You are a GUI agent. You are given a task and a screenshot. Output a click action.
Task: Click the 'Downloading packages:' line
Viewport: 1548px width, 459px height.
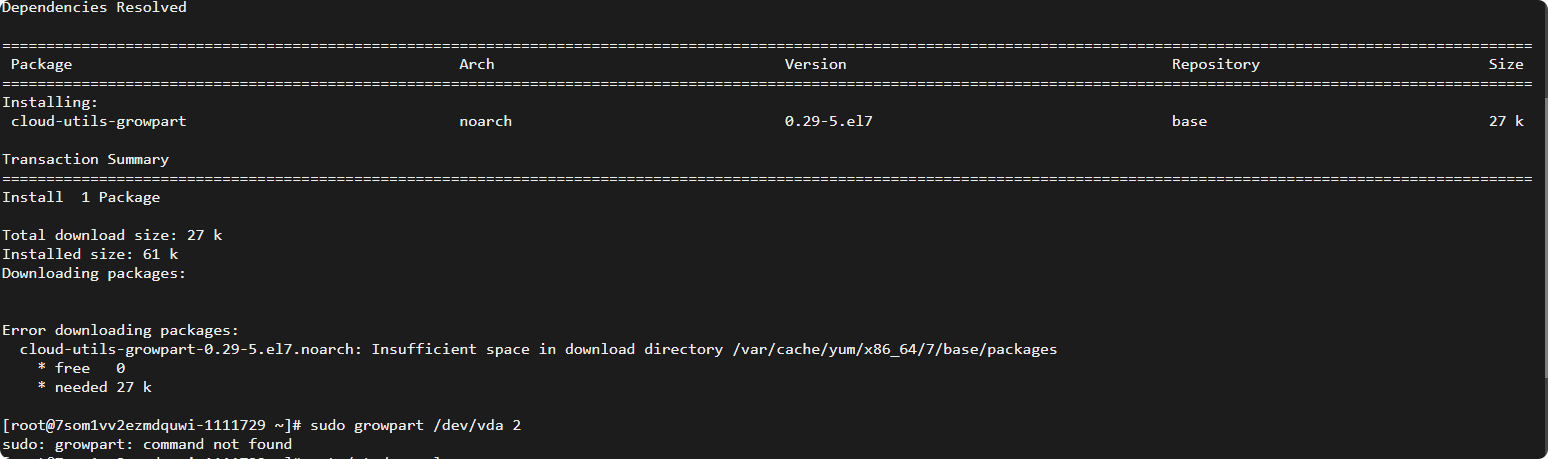pos(94,273)
